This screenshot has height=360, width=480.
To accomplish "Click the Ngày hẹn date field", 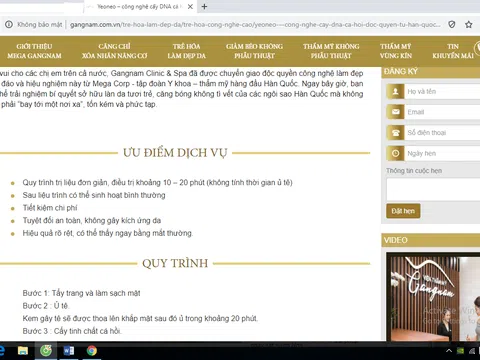I will 442,153.
